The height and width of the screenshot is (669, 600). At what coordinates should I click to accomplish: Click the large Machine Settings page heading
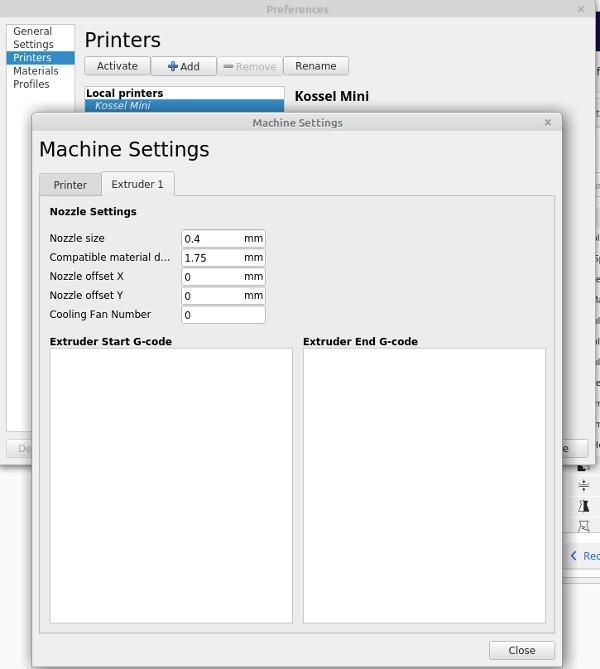pyautogui.click(x=124, y=150)
